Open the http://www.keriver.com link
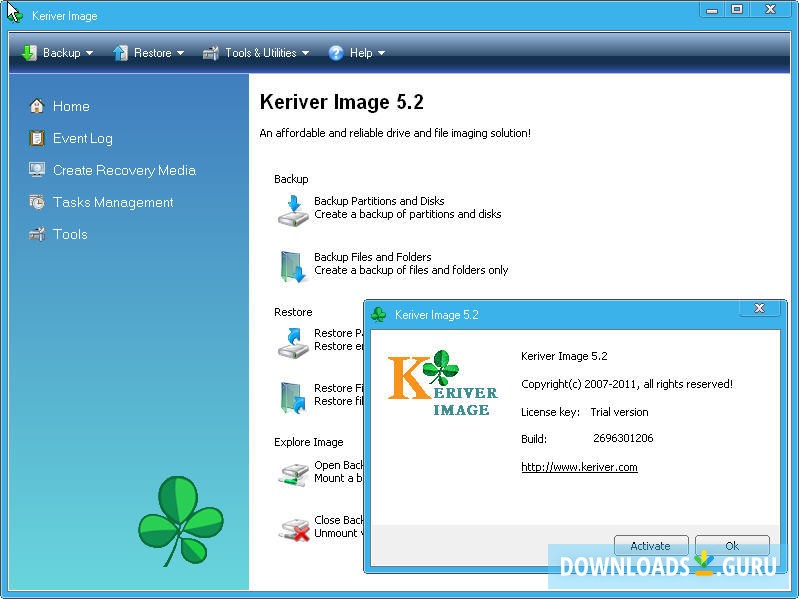The image size is (799, 599). [579, 467]
